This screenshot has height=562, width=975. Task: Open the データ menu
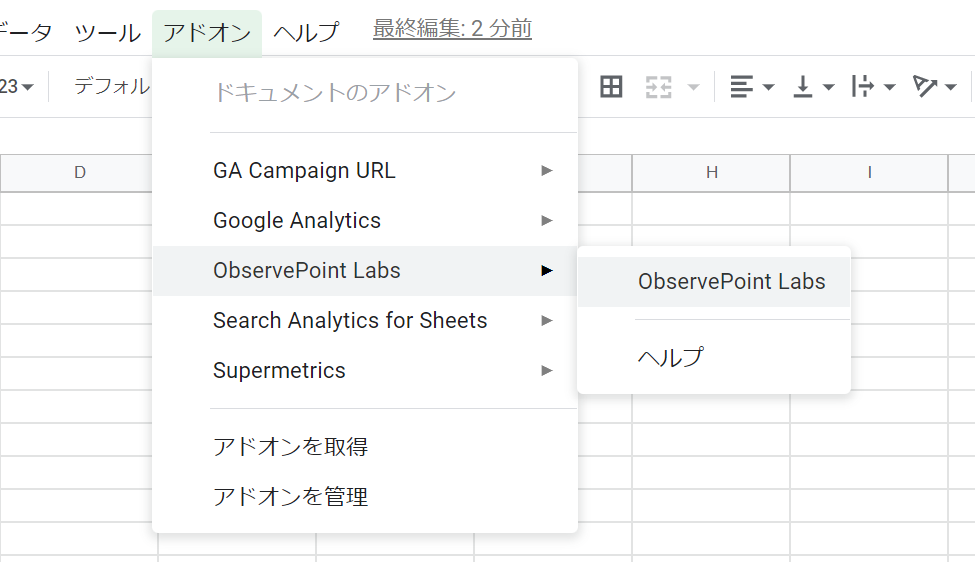point(26,32)
